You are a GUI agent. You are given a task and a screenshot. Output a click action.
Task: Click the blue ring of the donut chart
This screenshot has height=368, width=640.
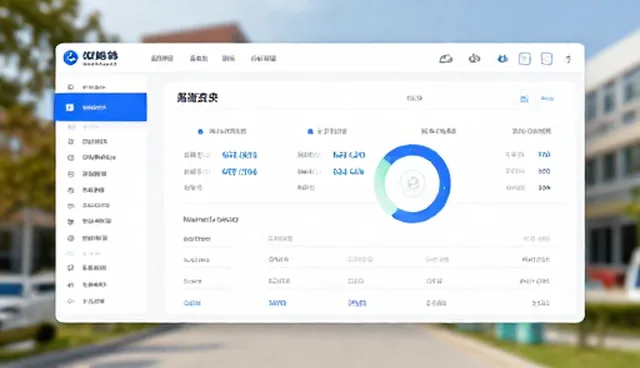444,184
